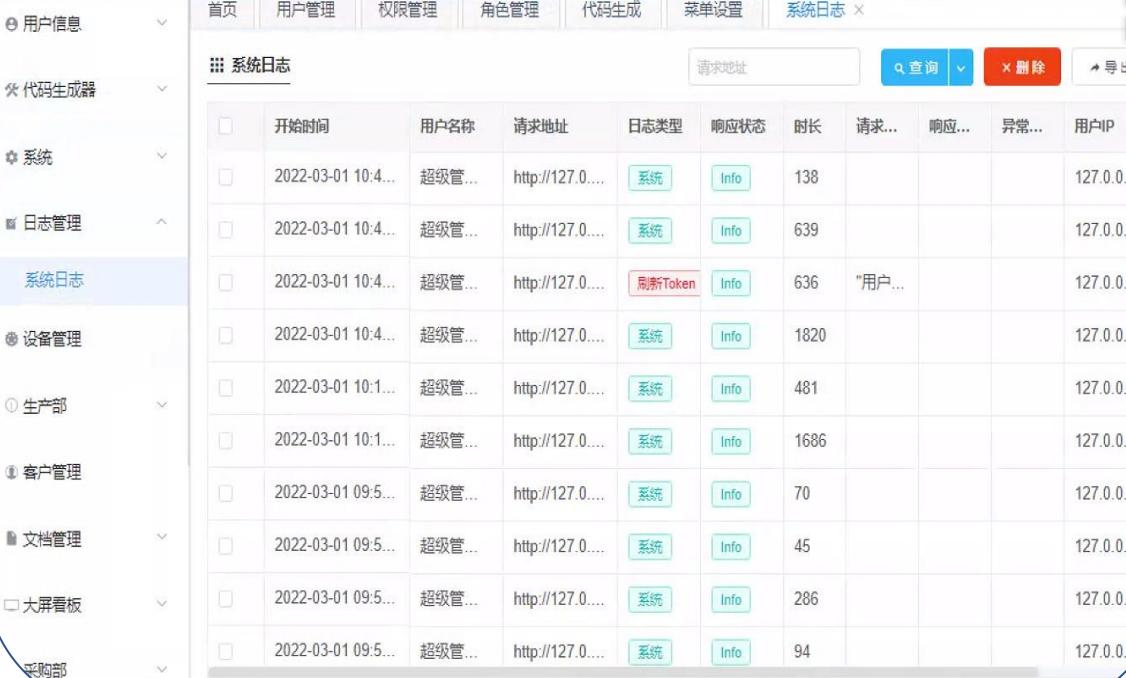Click the 设备管理 sidebar icon
The width and height of the screenshot is (1126, 678).
pos(11,339)
